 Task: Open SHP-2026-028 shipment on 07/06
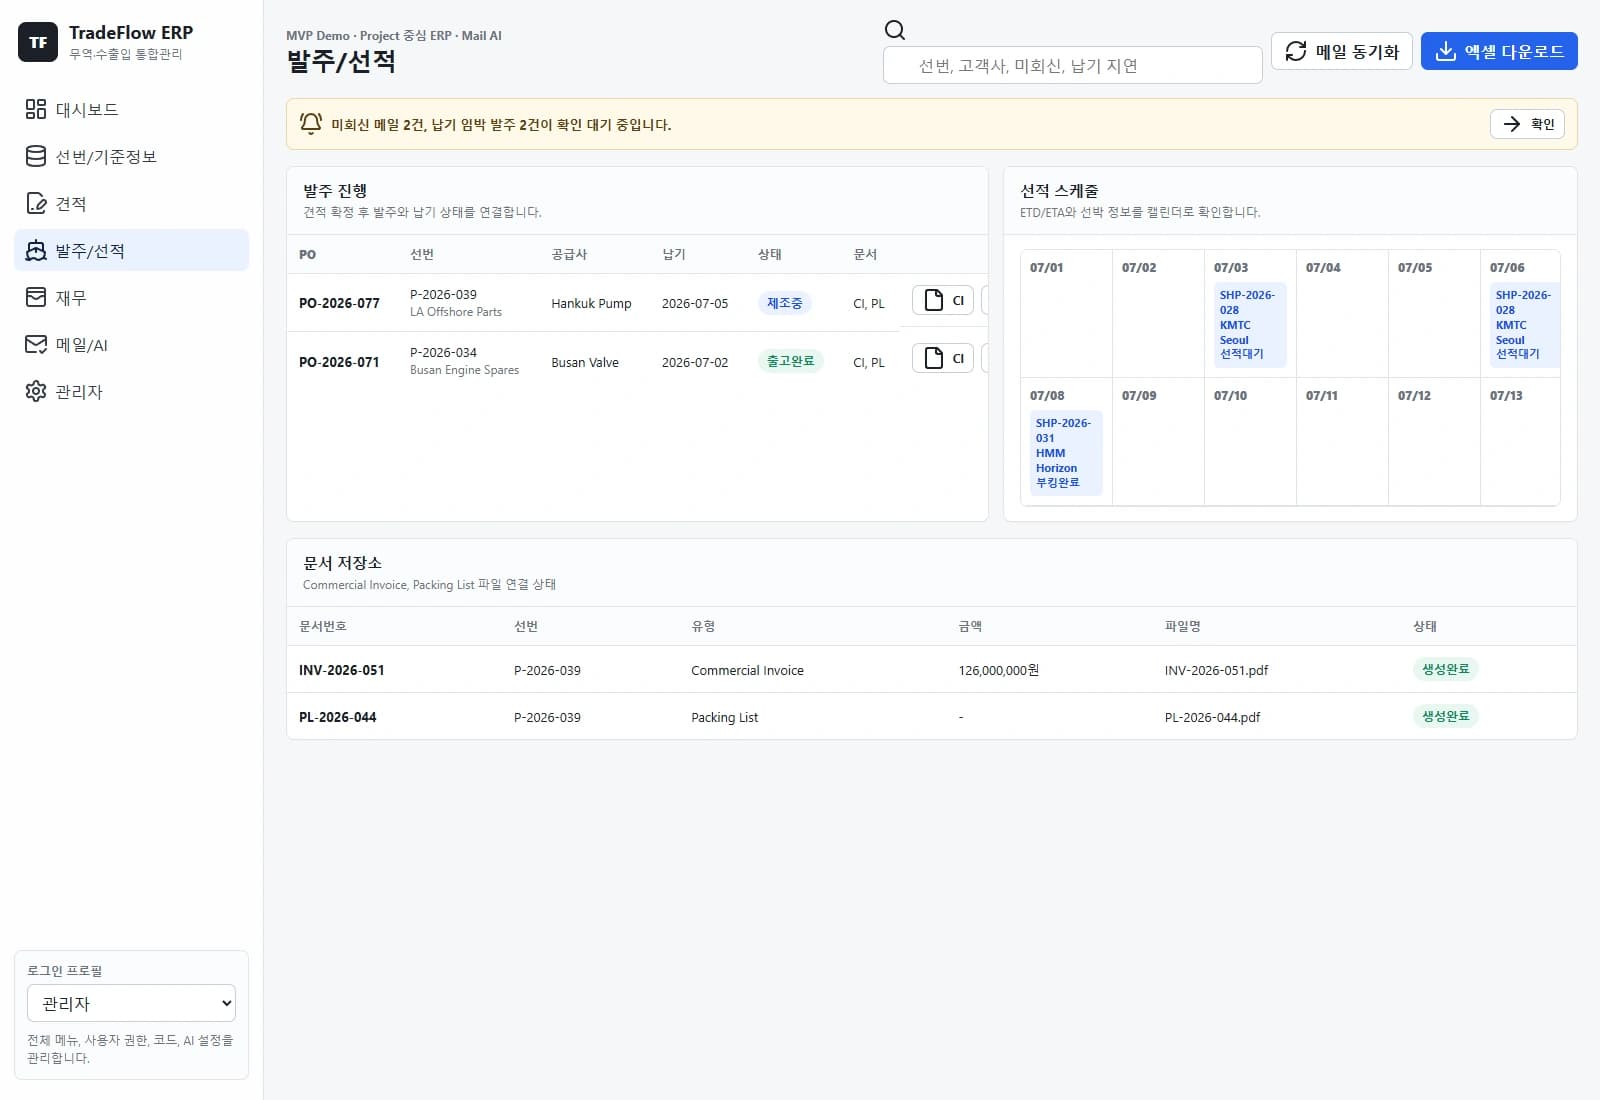(1525, 325)
